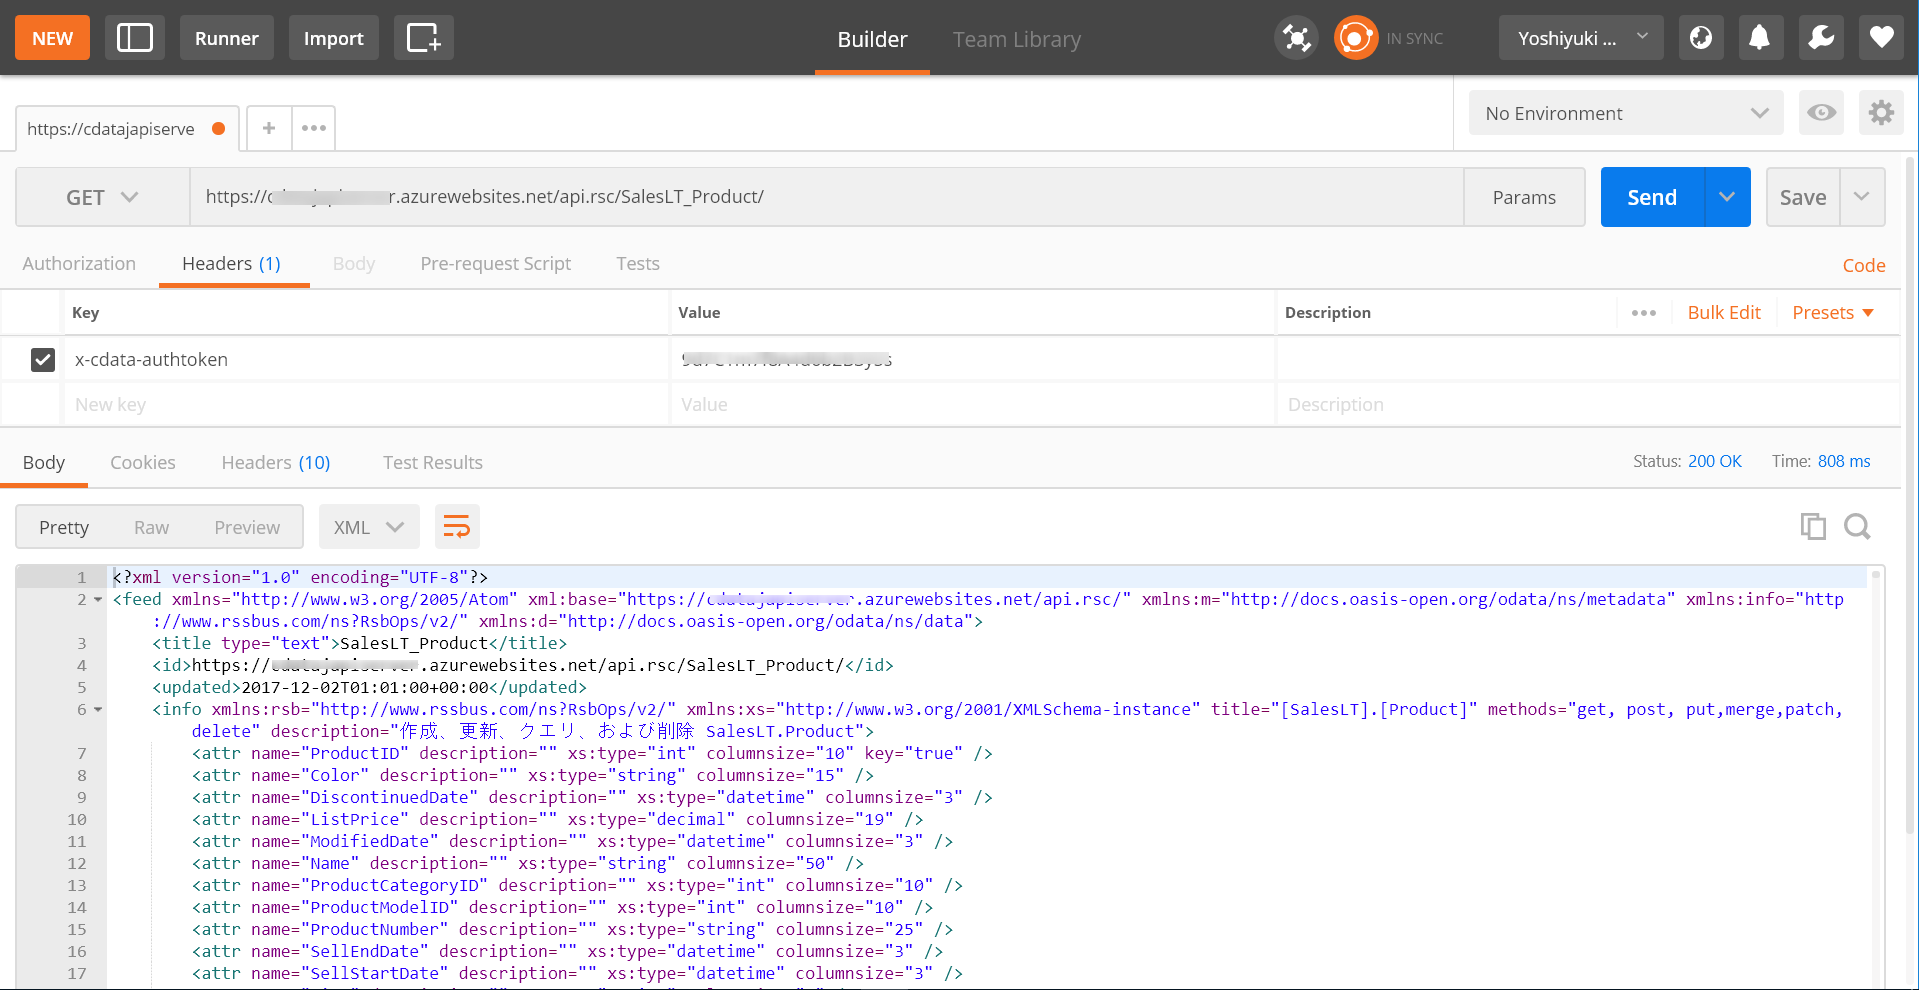1919x990 pixels.
Task: Open the Interceptor icon in the header
Action: (x=1295, y=37)
